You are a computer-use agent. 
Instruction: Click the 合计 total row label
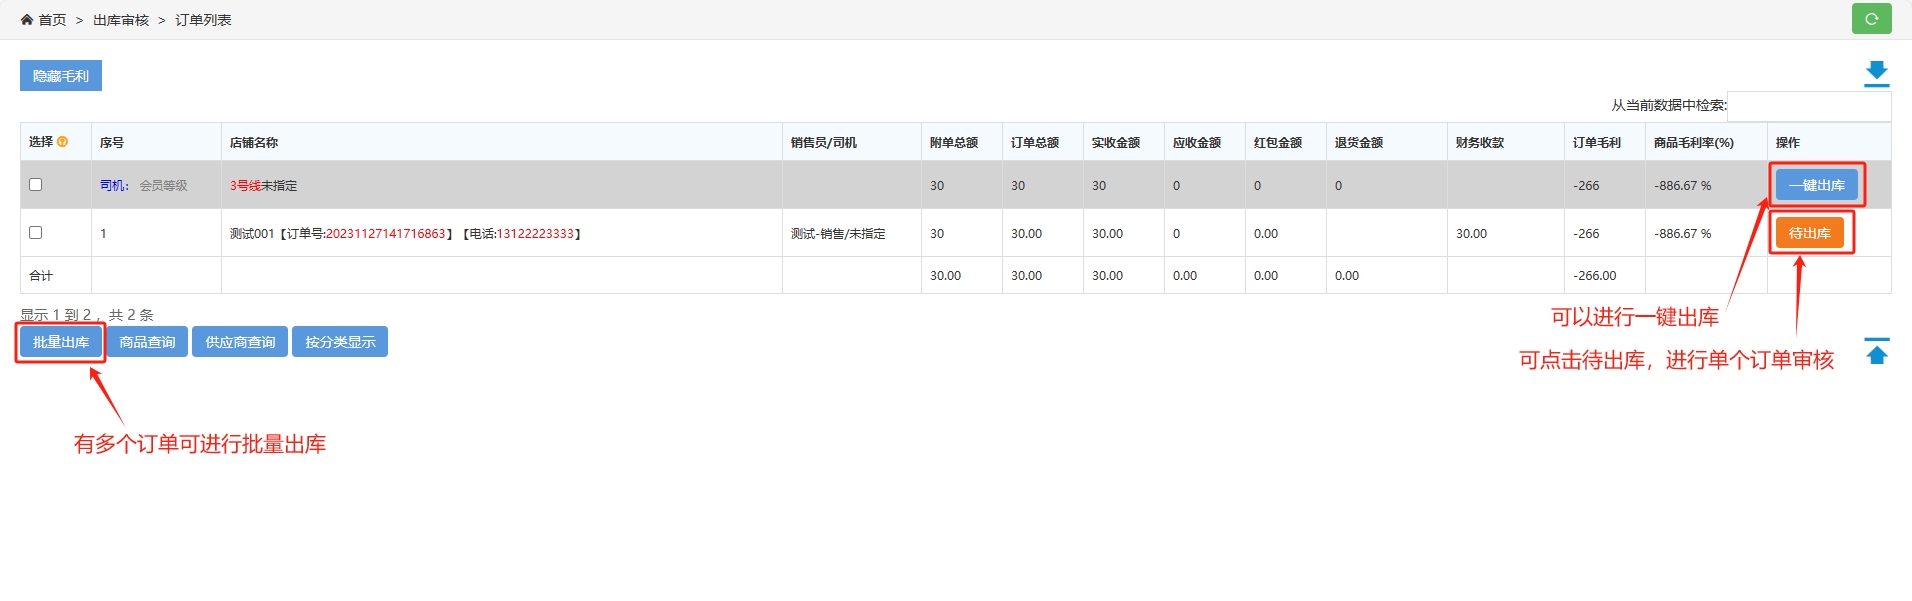[41, 275]
